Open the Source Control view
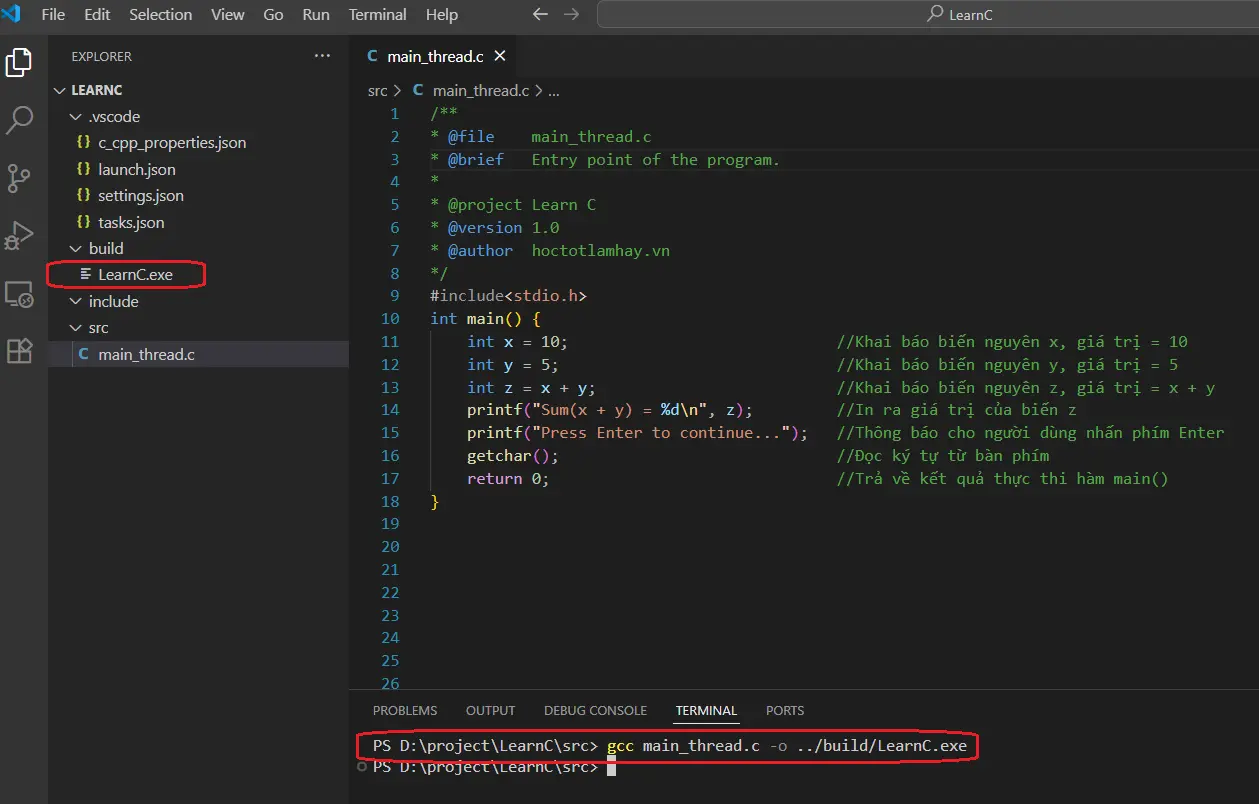Image resolution: width=1259 pixels, height=804 pixels. point(19,179)
